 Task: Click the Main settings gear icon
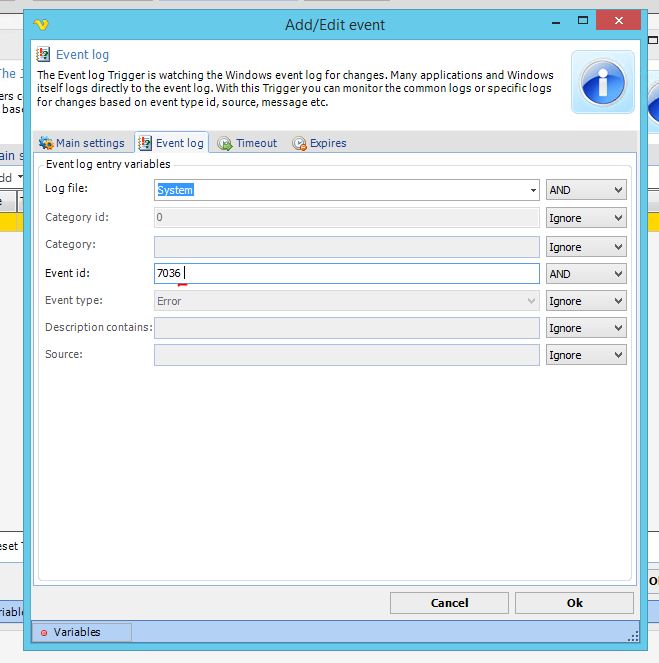pos(46,143)
